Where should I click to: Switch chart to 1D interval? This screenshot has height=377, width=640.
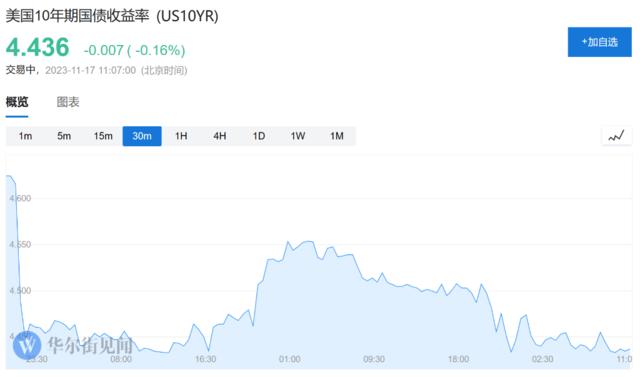[259, 136]
